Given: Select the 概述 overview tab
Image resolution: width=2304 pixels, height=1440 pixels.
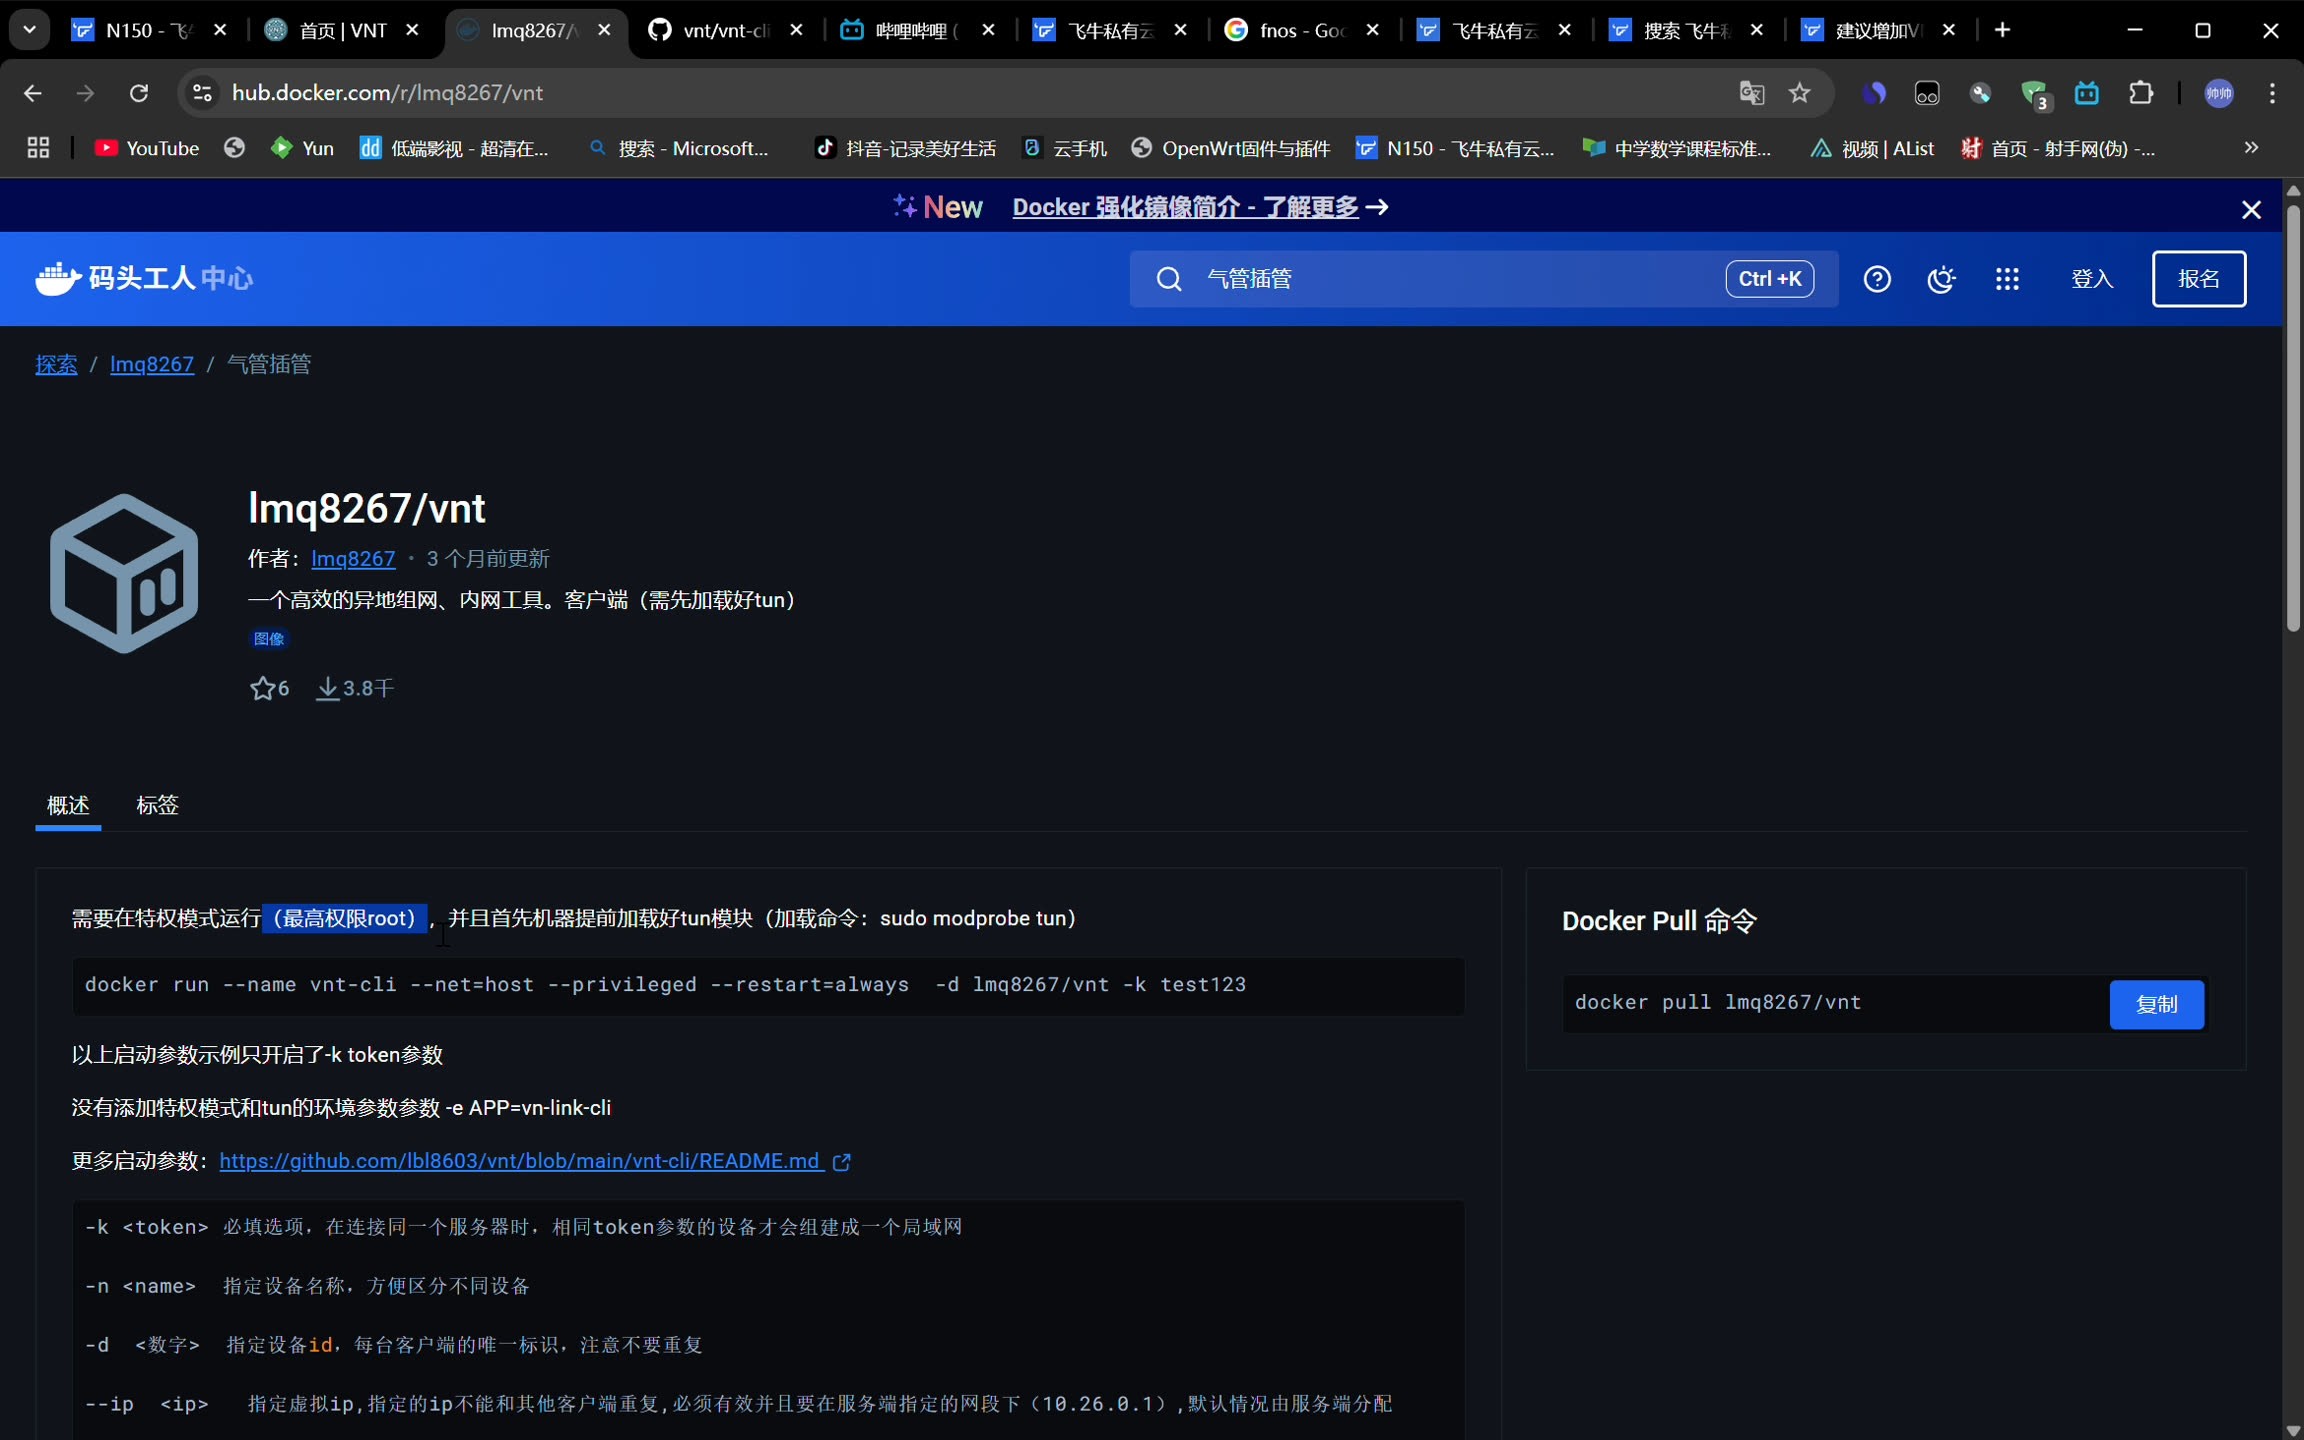Looking at the screenshot, I should (68, 805).
